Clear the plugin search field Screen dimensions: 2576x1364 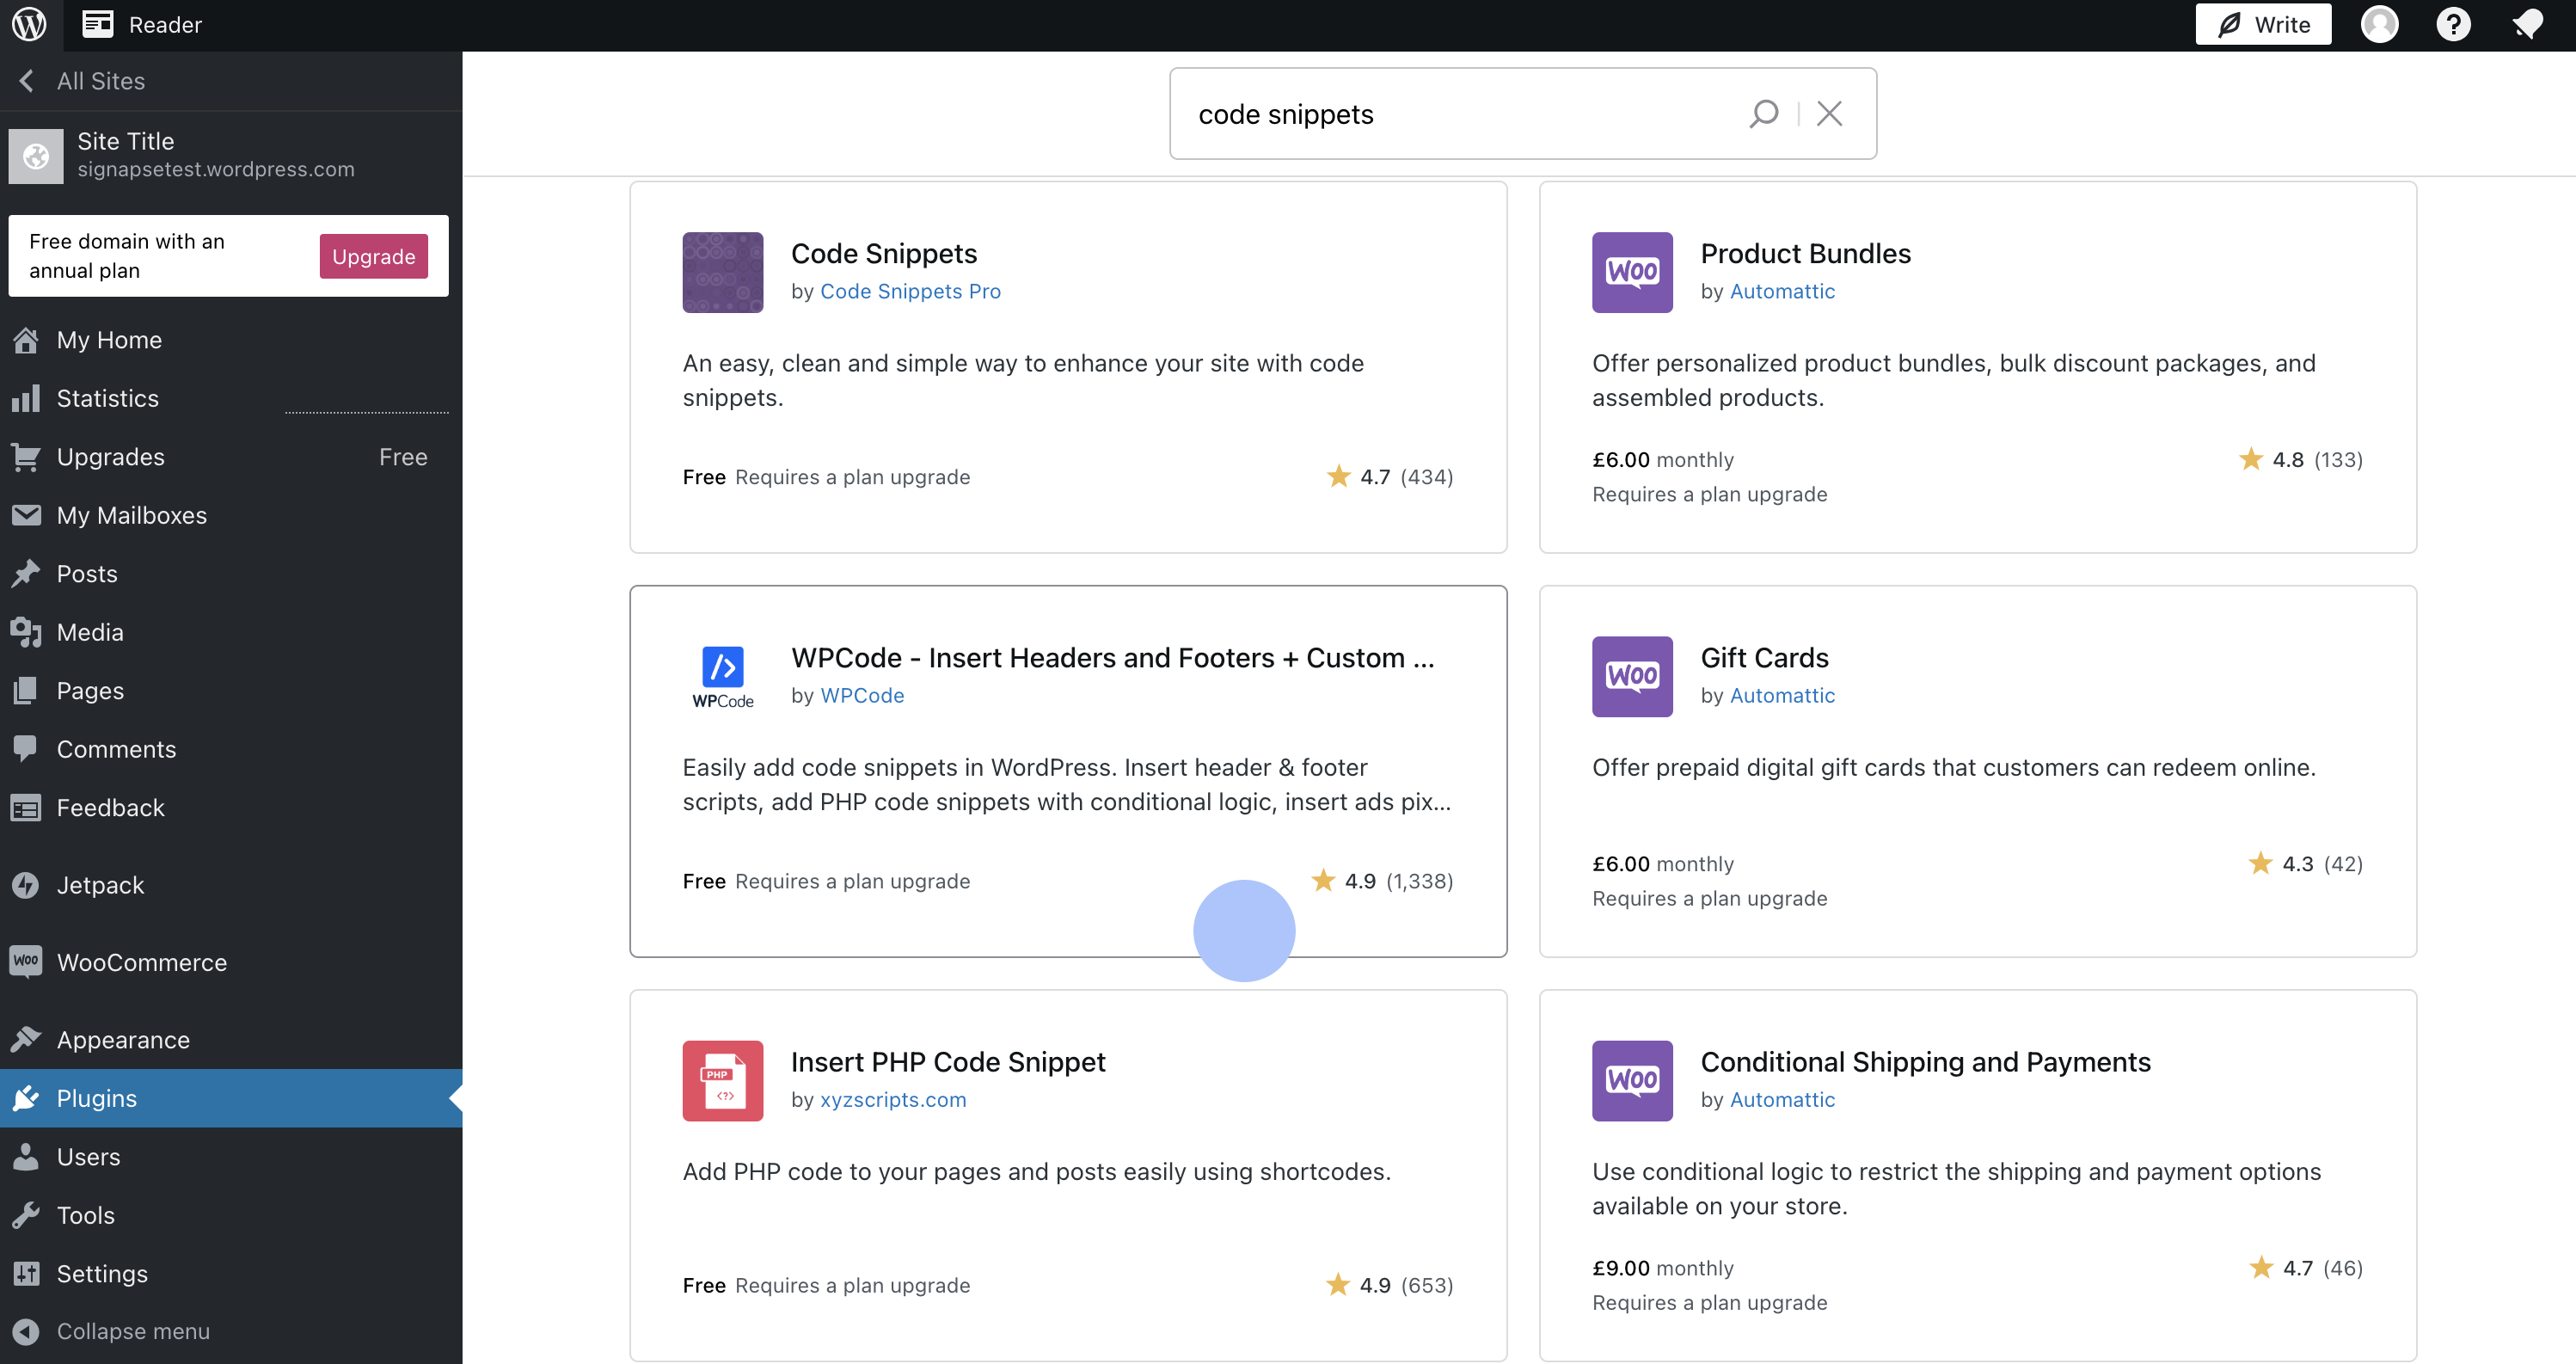1829,113
